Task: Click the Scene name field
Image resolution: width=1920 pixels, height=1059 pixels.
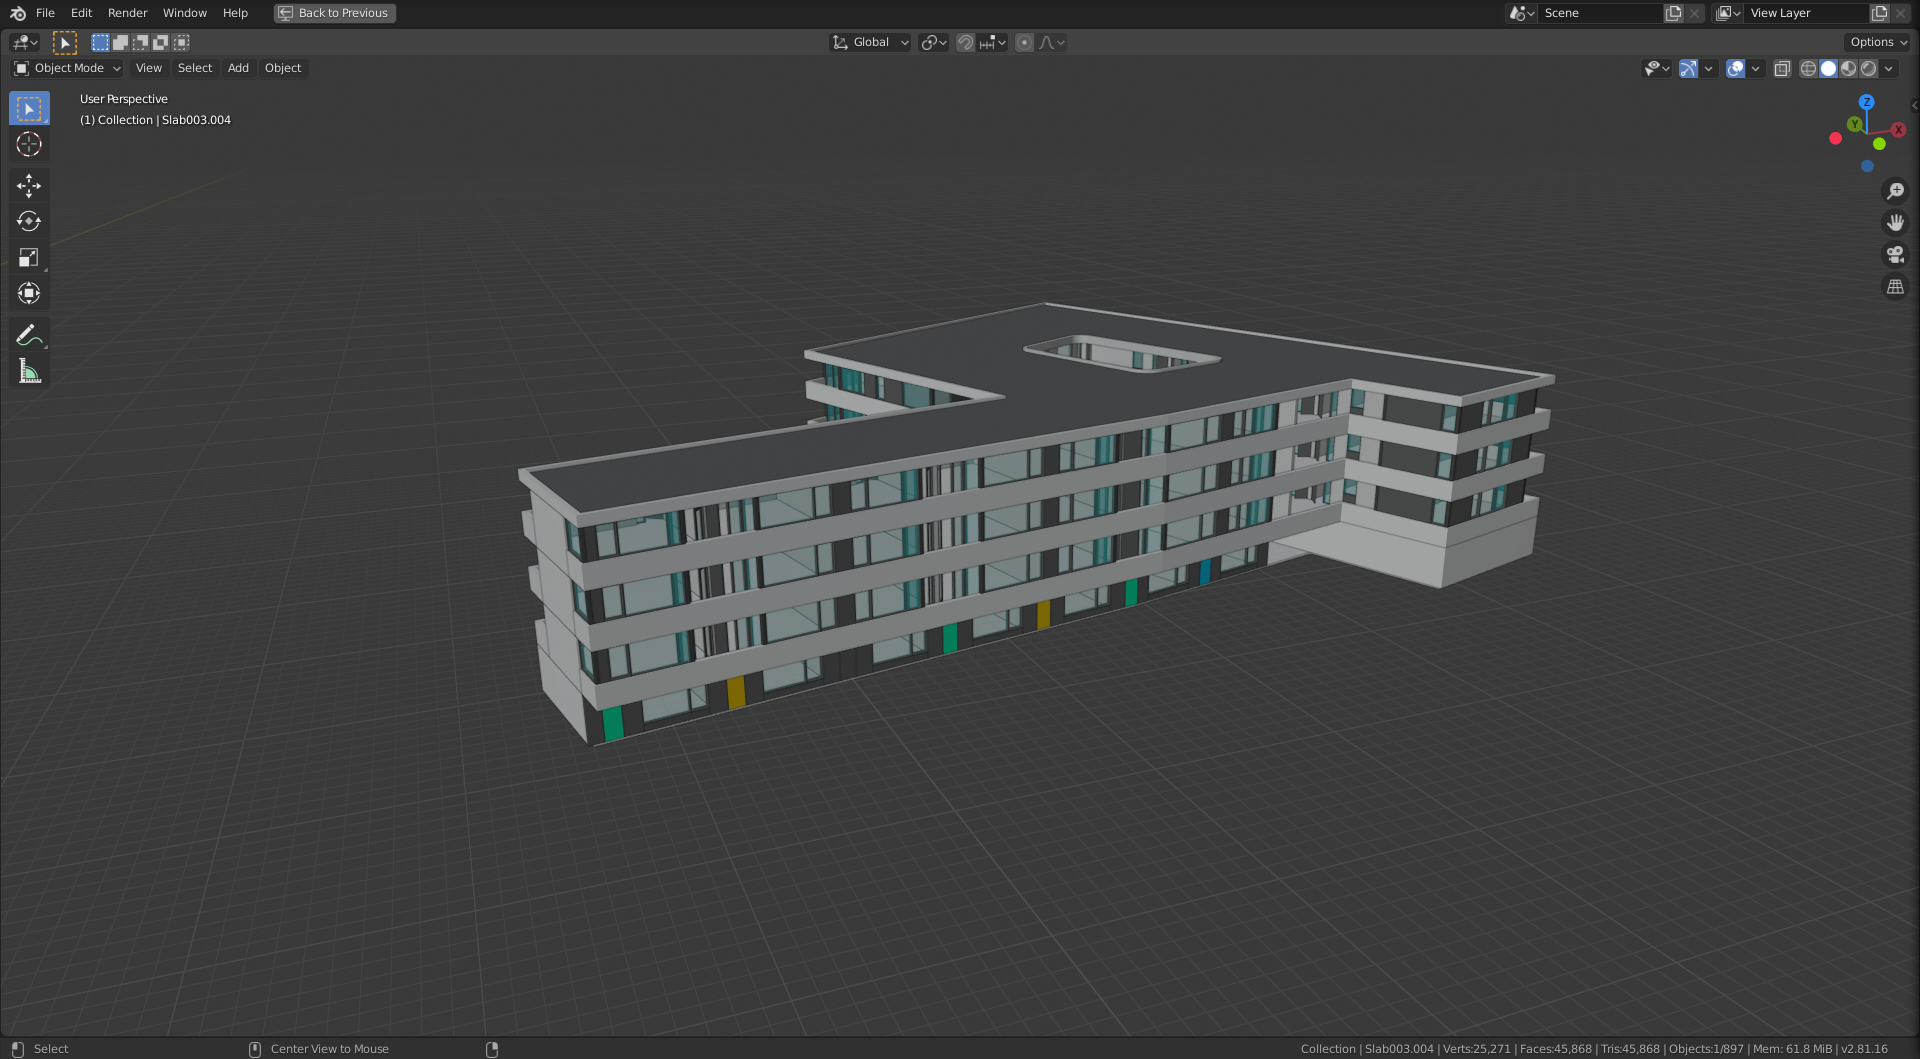Action: tap(1600, 13)
